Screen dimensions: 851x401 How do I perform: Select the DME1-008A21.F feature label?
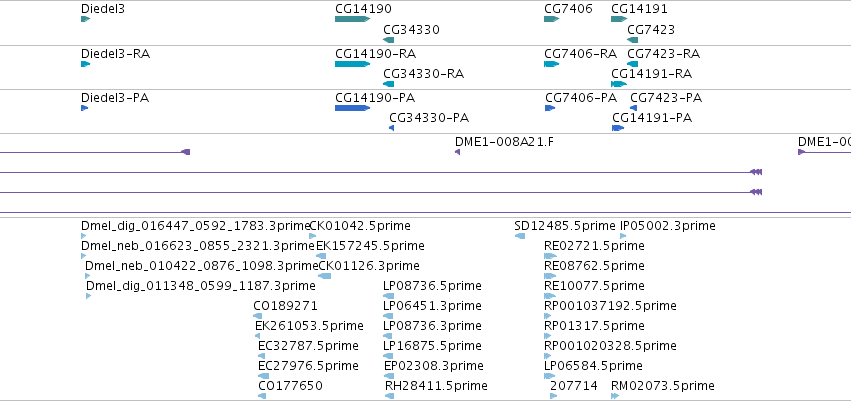click(505, 142)
